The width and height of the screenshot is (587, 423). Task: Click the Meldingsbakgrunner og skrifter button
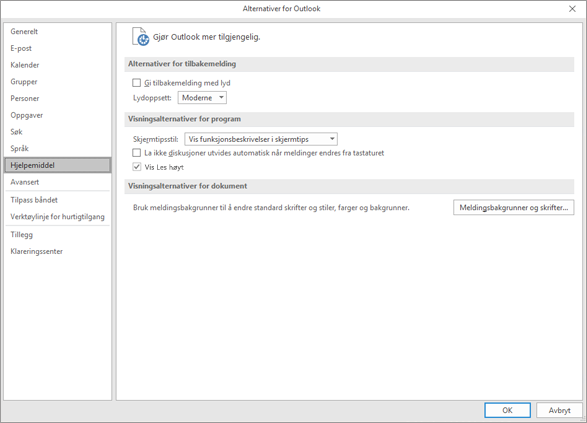point(513,207)
